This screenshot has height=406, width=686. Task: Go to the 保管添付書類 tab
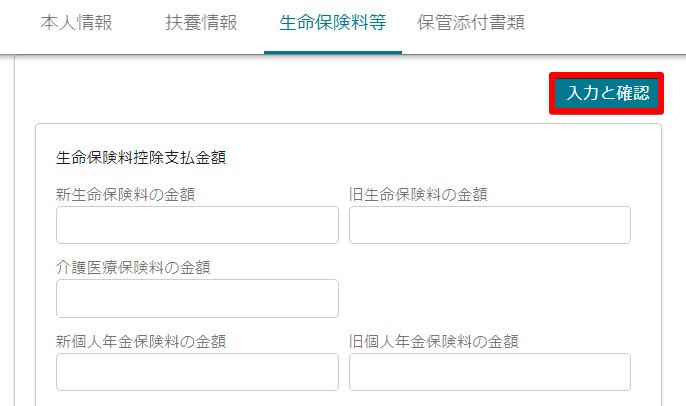471,23
